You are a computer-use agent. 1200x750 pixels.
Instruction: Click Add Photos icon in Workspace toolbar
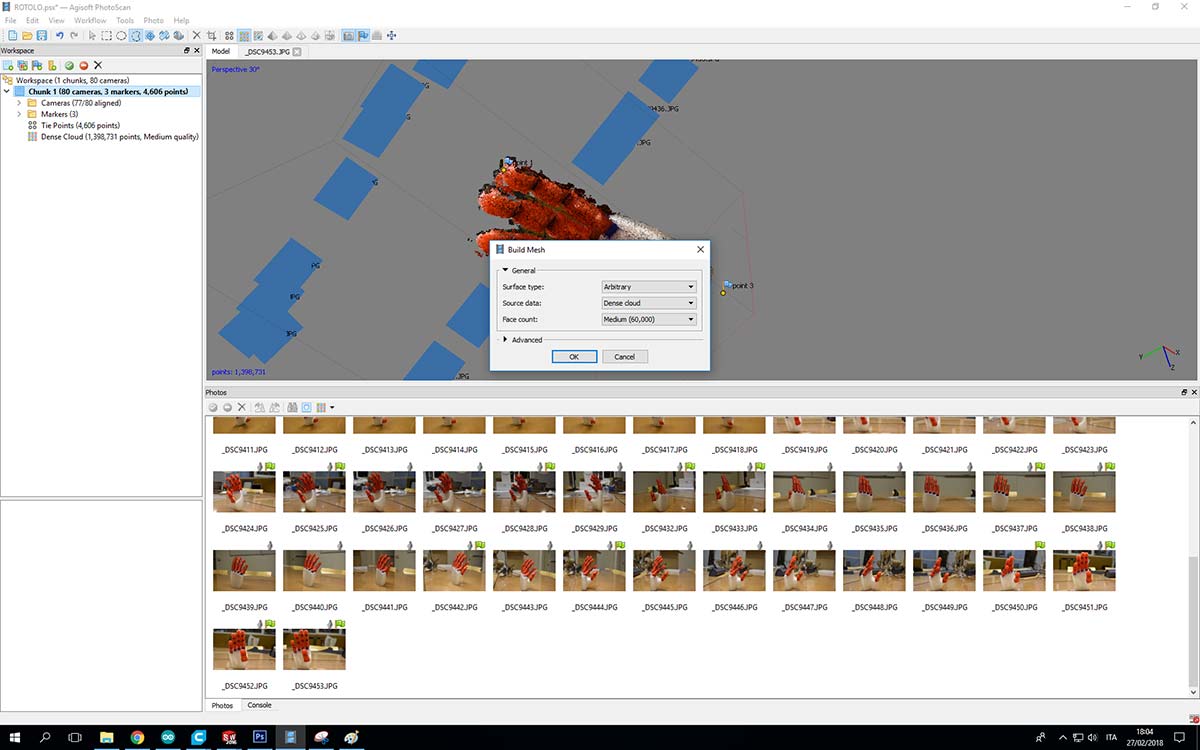23,65
